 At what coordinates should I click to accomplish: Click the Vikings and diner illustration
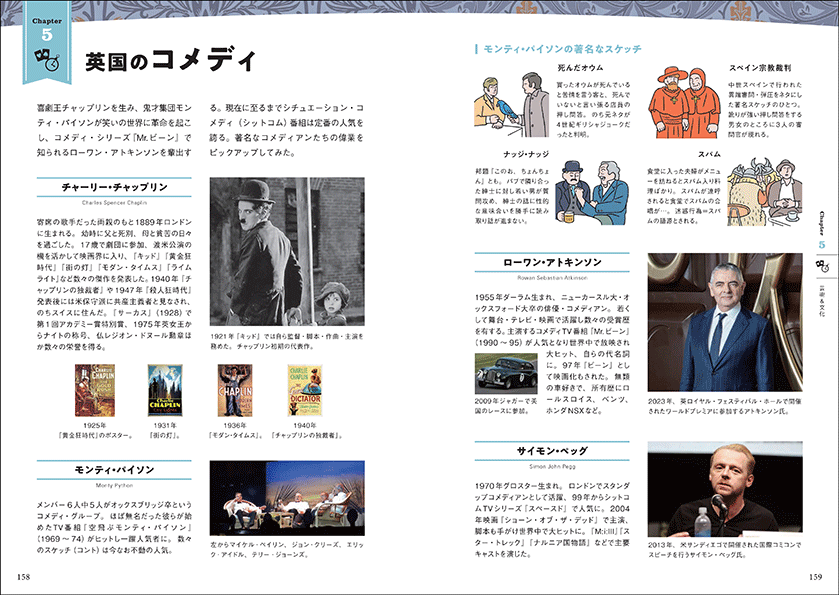click(x=764, y=192)
